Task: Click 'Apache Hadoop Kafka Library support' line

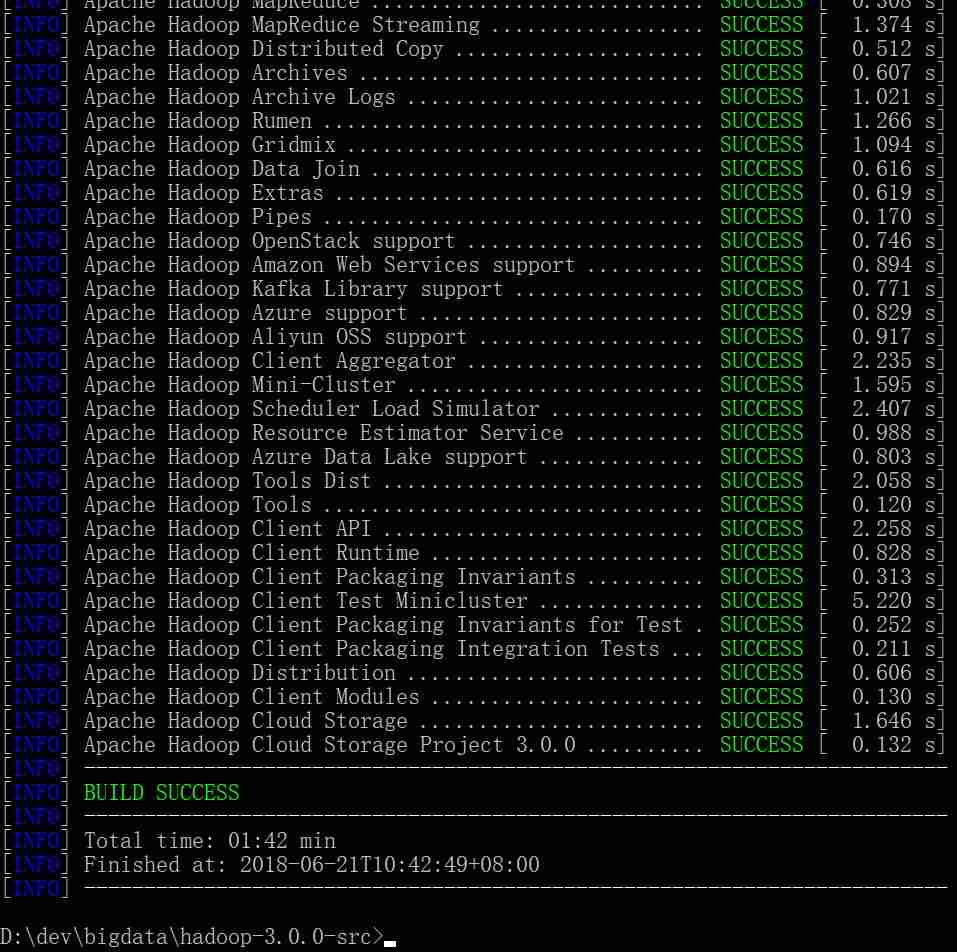Action: tap(294, 289)
